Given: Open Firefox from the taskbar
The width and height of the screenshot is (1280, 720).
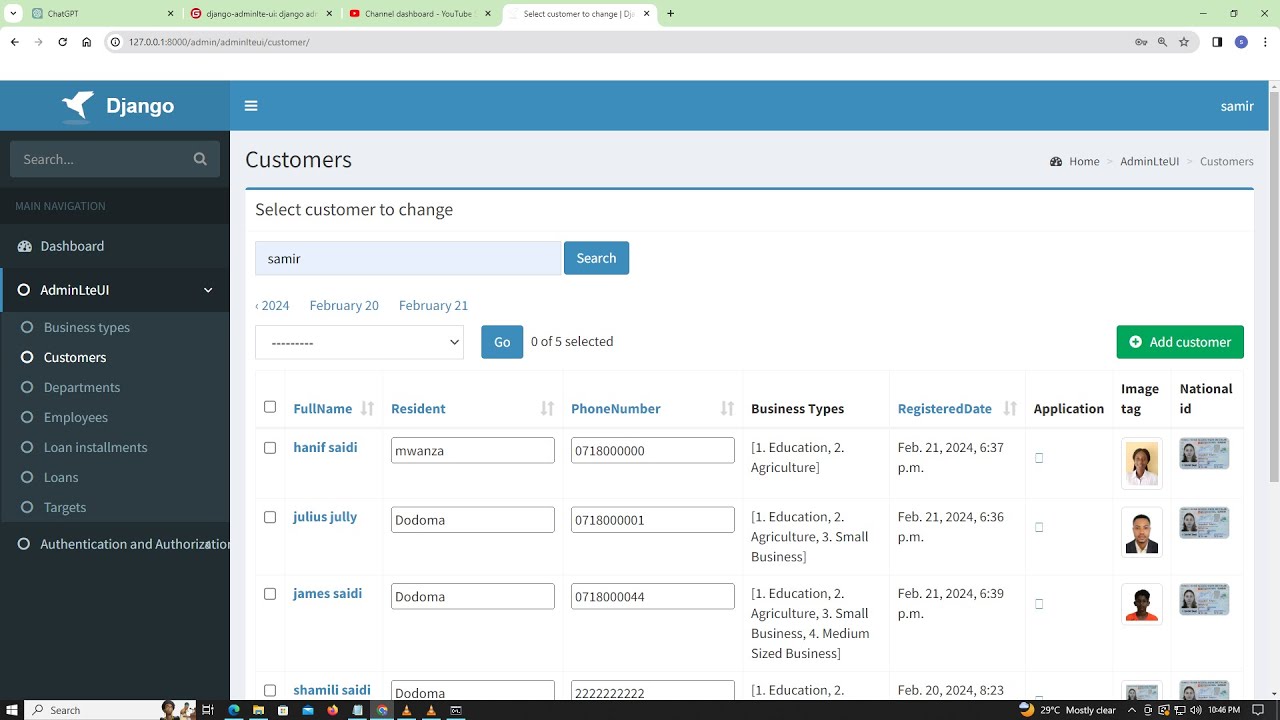Looking at the screenshot, I should click(333, 710).
